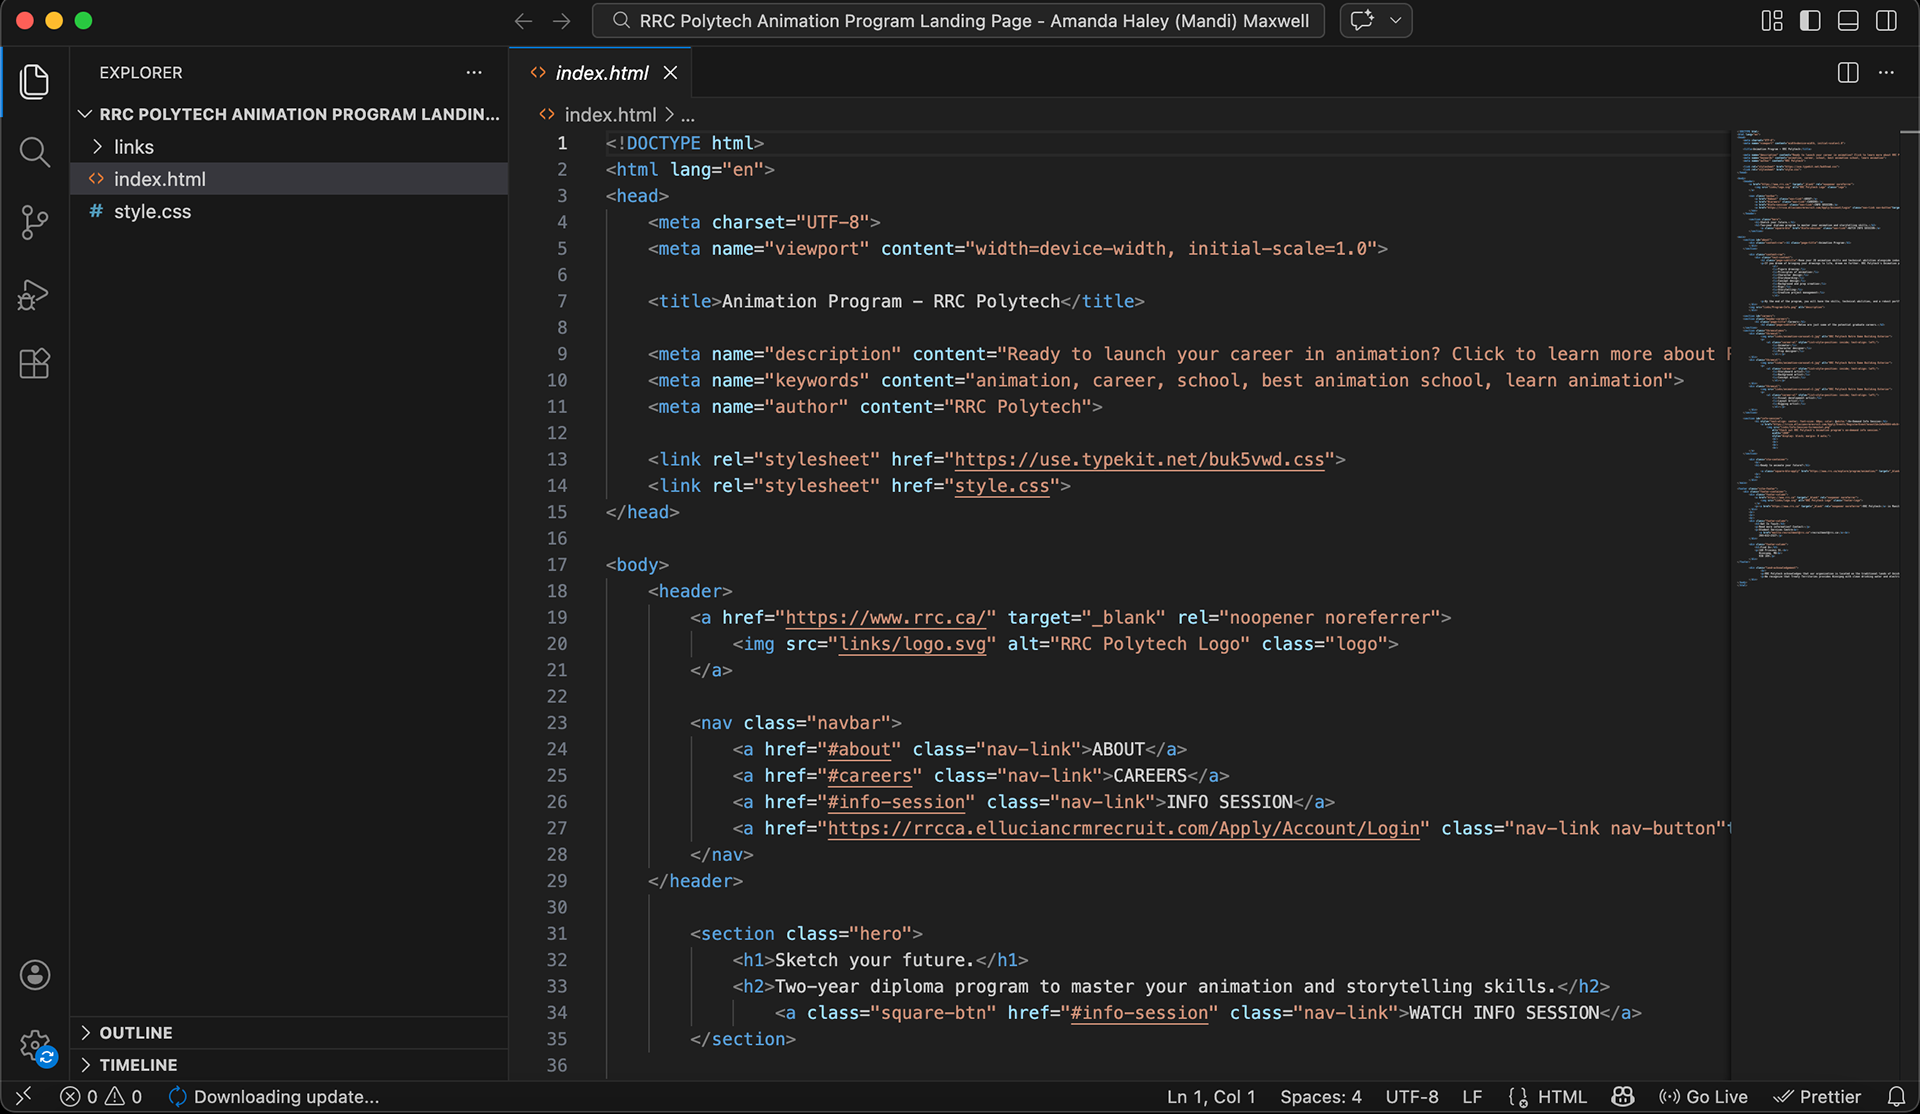The image size is (1920, 1114).
Task: Click the command center search box
Action: (958, 21)
